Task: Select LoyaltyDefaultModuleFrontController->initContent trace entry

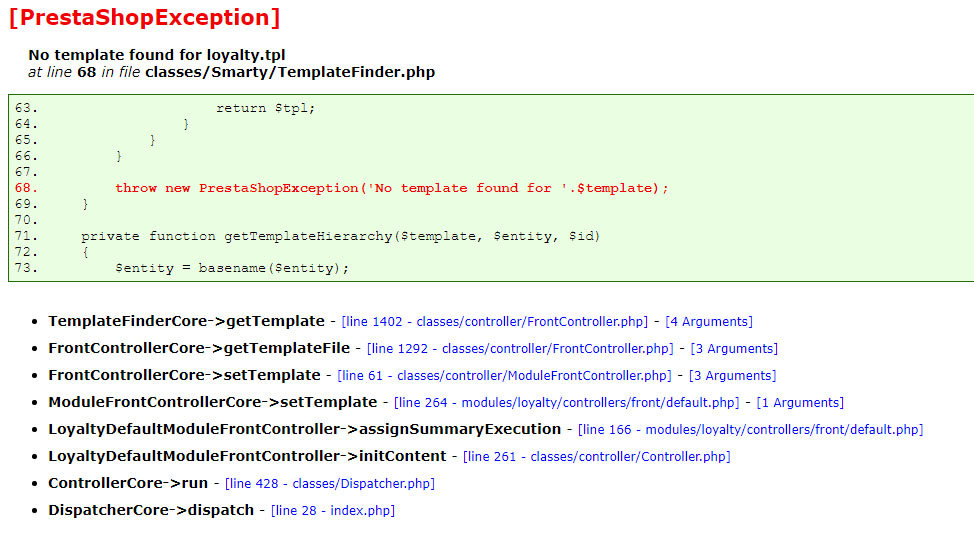Action: 247,456
